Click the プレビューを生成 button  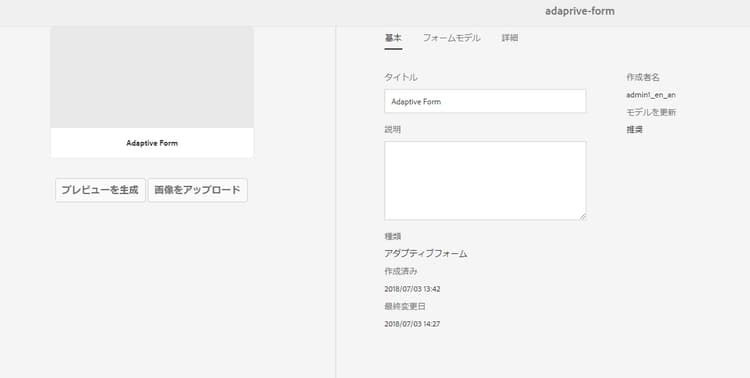100,190
